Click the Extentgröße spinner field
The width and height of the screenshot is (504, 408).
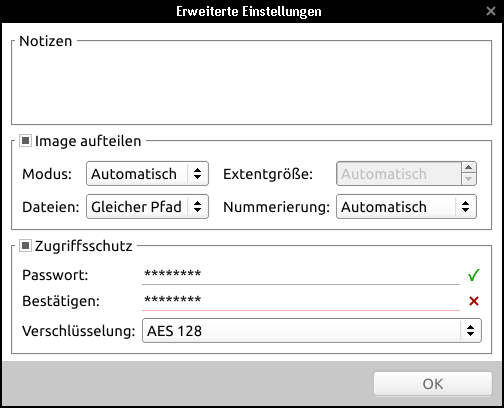pos(399,174)
